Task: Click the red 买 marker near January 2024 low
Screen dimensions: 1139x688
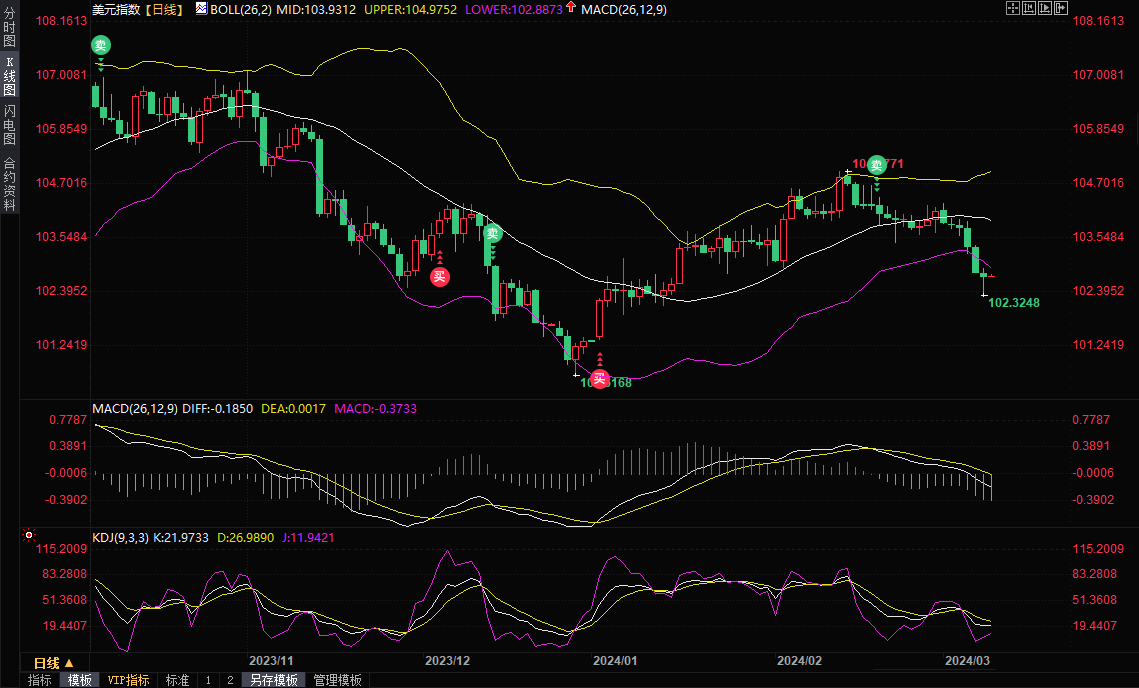Action: [599, 378]
